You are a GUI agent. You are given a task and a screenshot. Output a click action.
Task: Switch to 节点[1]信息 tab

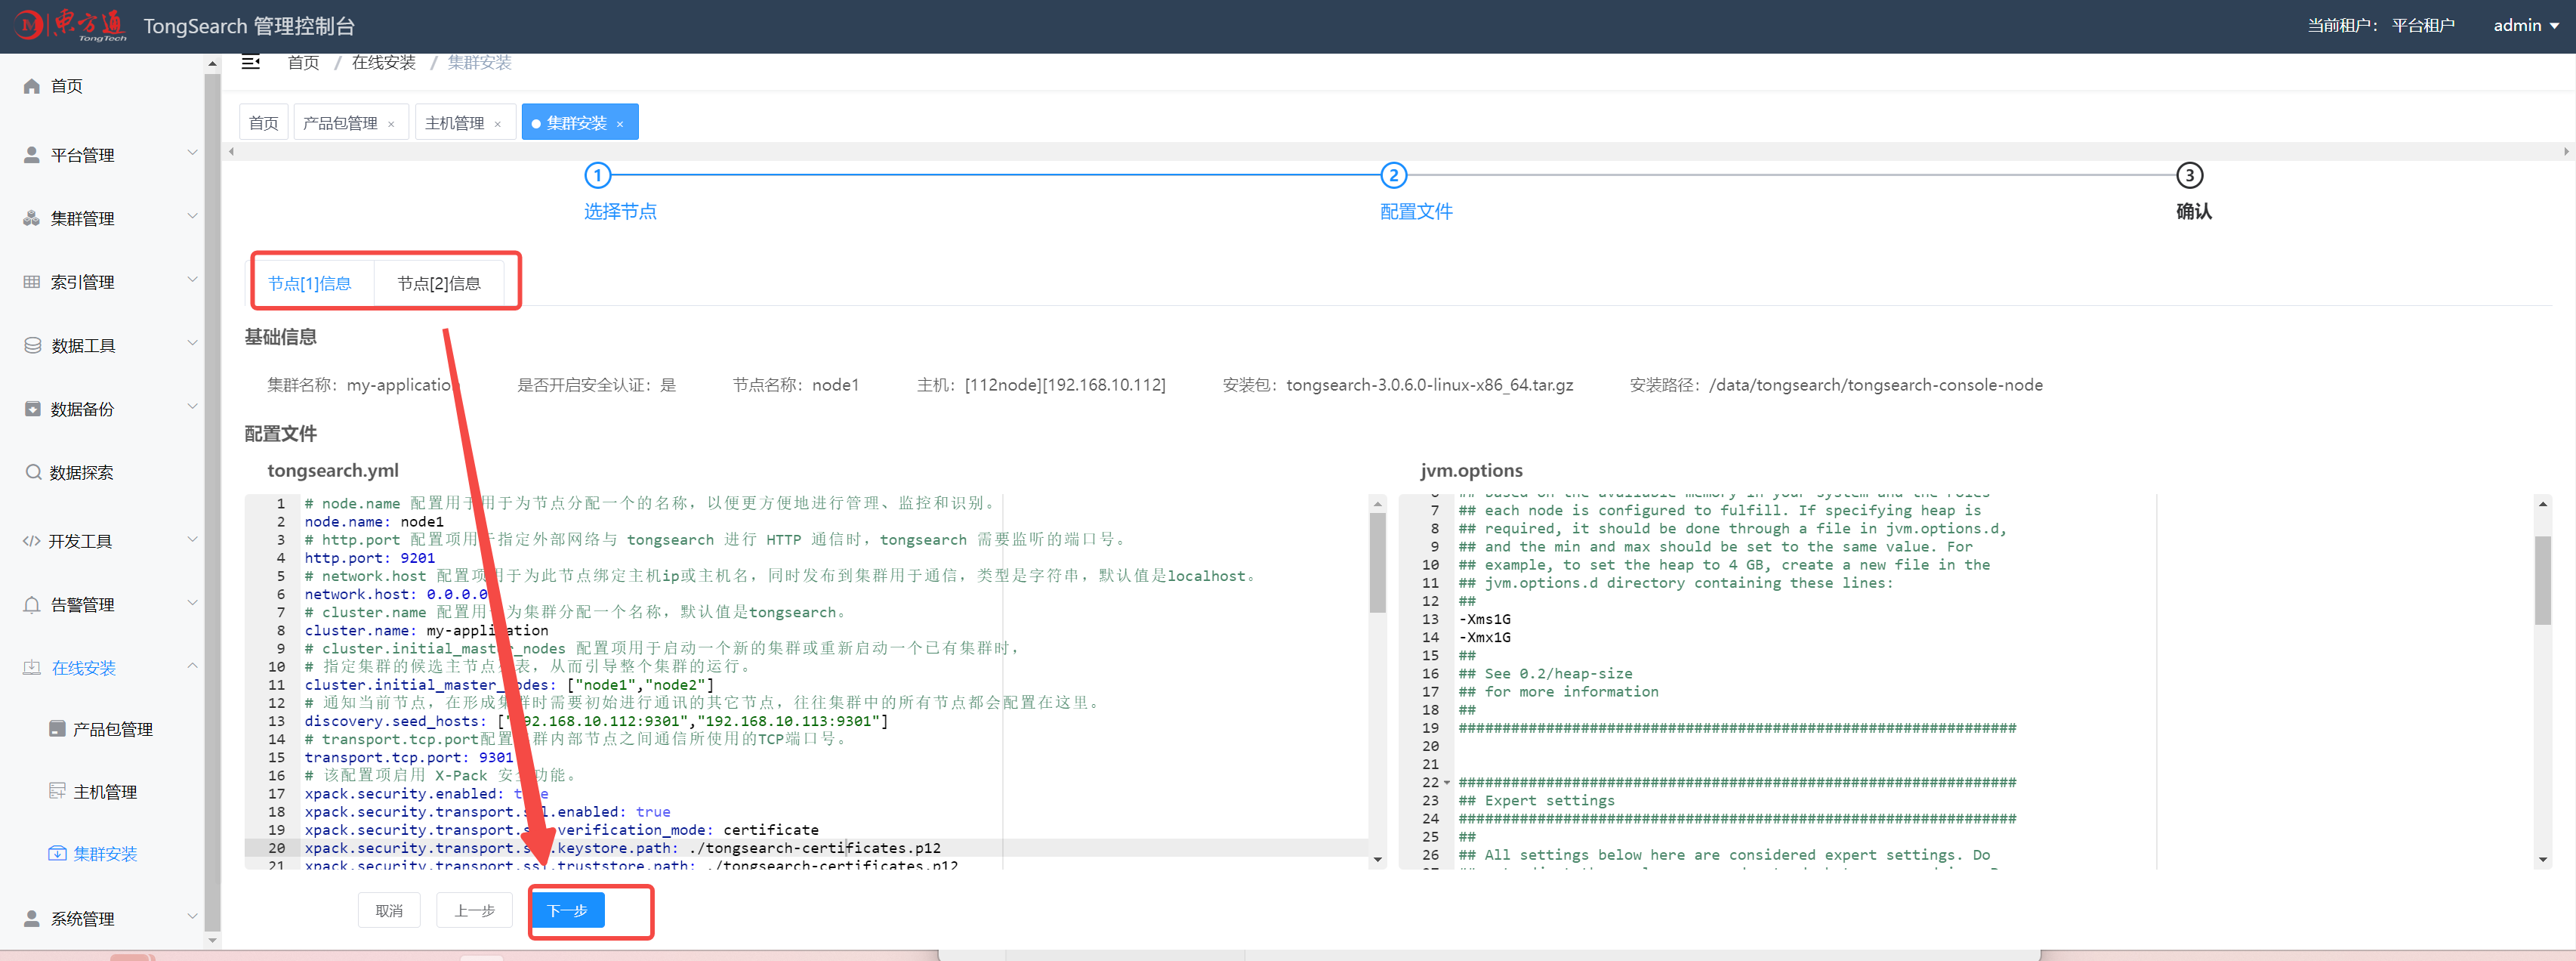pyautogui.click(x=310, y=283)
